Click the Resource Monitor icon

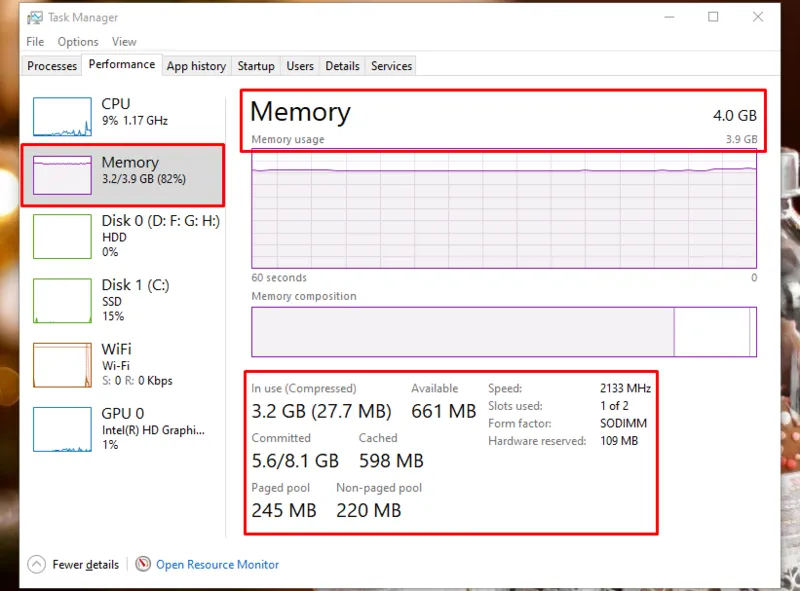[x=144, y=564]
